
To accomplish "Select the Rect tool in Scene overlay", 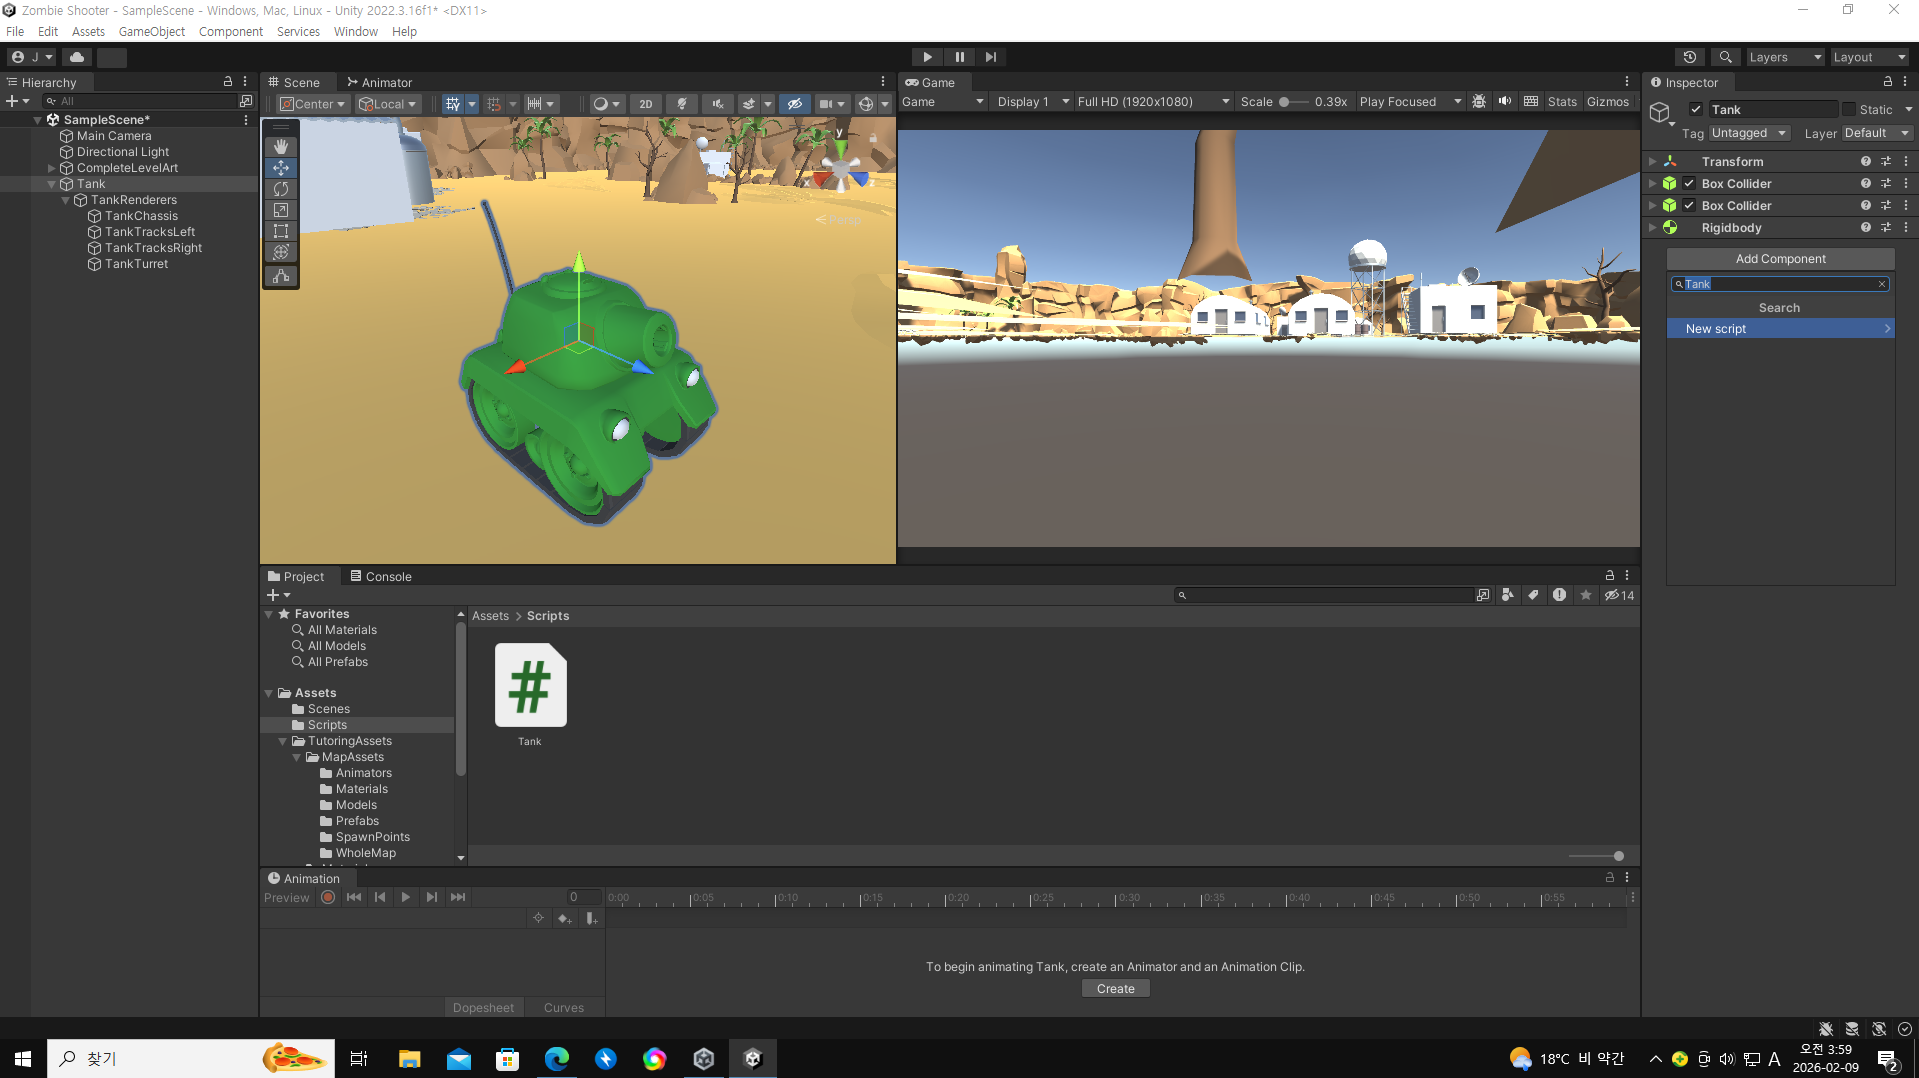I will click(281, 231).
